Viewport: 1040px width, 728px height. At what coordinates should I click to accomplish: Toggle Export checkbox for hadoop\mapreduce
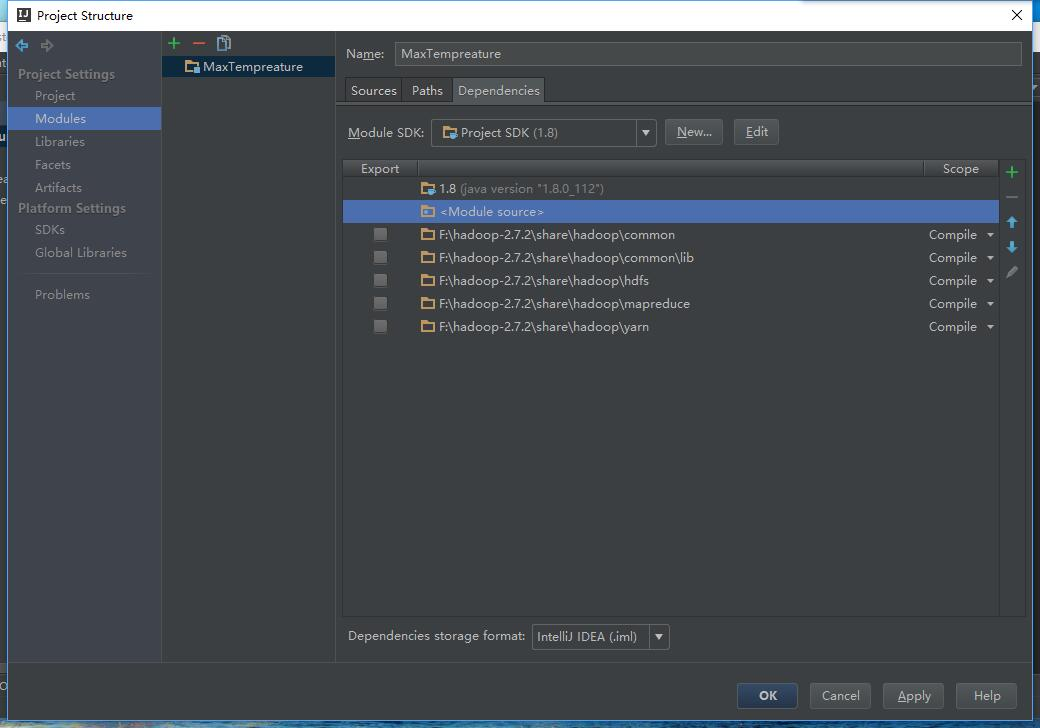(x=380, y=303)
